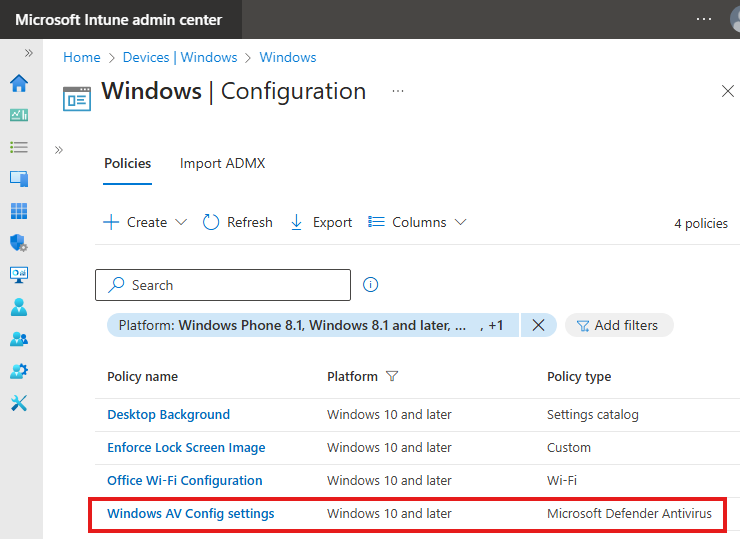Go to Devices | Windows breadcrumb

180,57
